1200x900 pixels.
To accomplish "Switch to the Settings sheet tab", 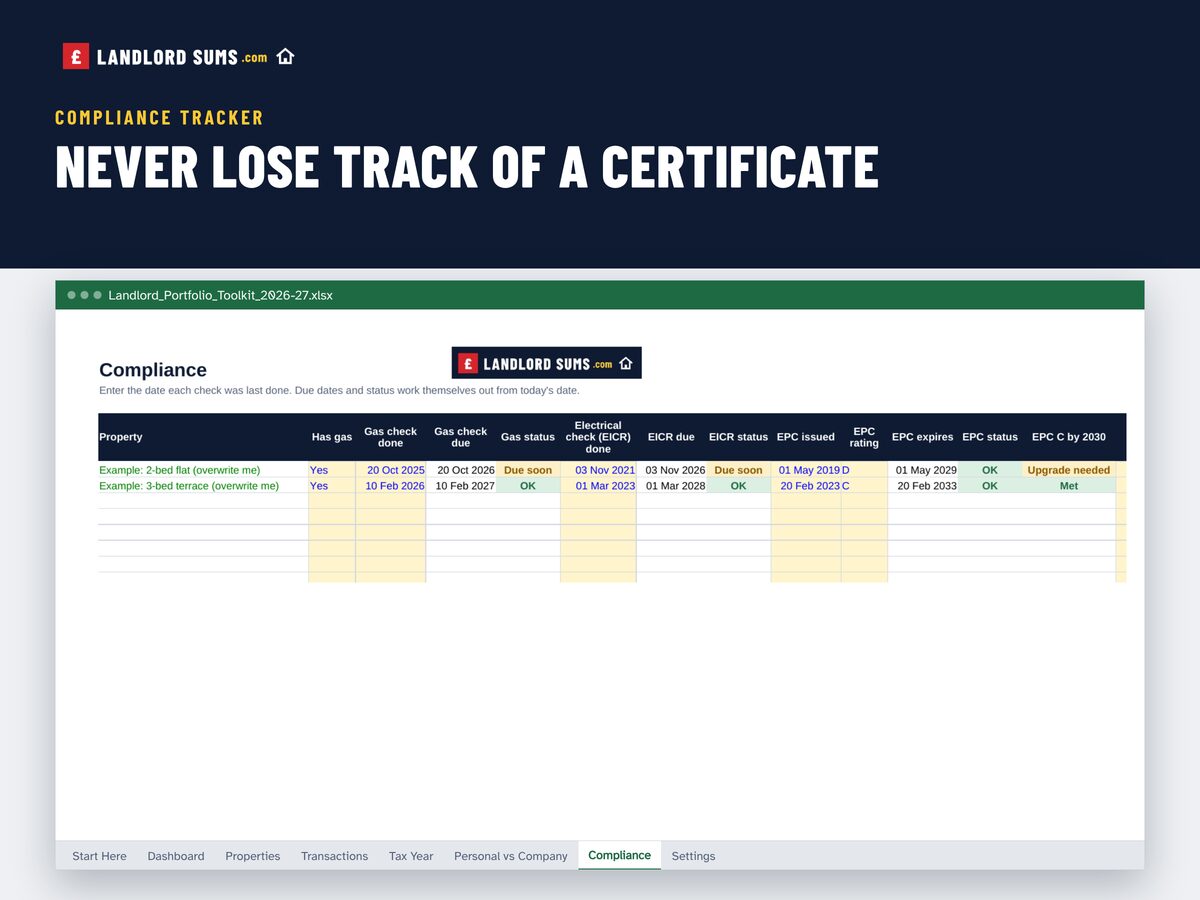I will [x=693, y=856].
